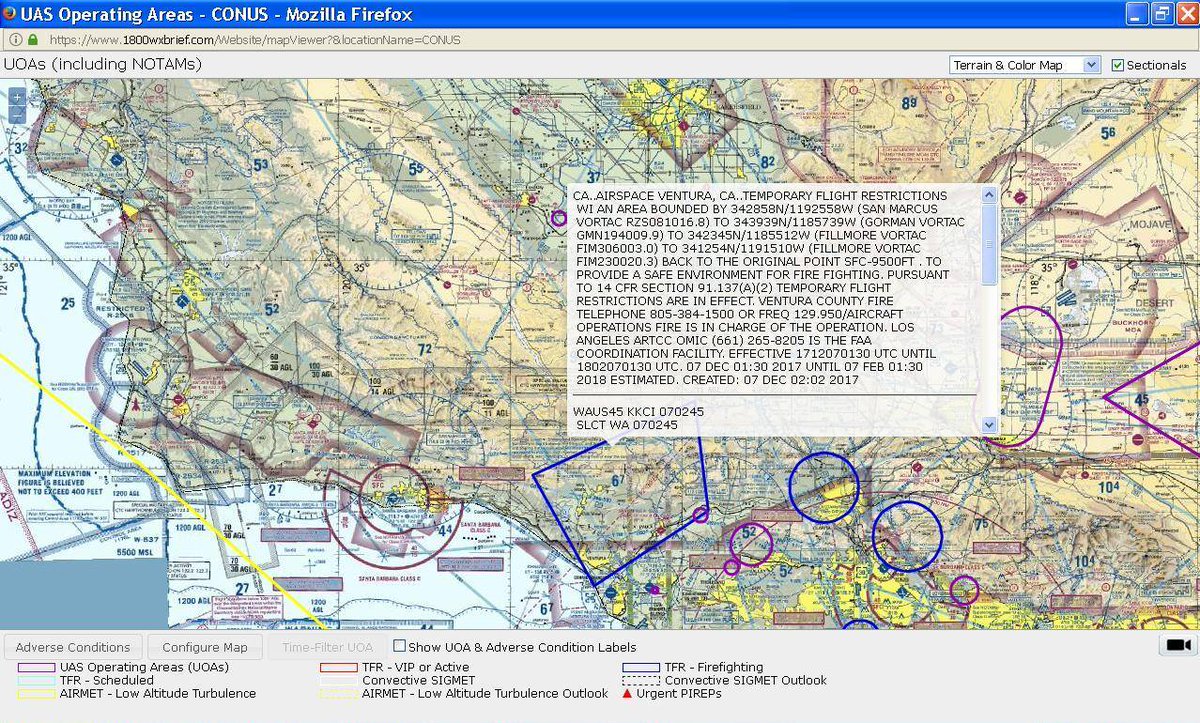
Task: Click the map zoom in plus button
Action: pyautogui.click(x=16, y=98)
